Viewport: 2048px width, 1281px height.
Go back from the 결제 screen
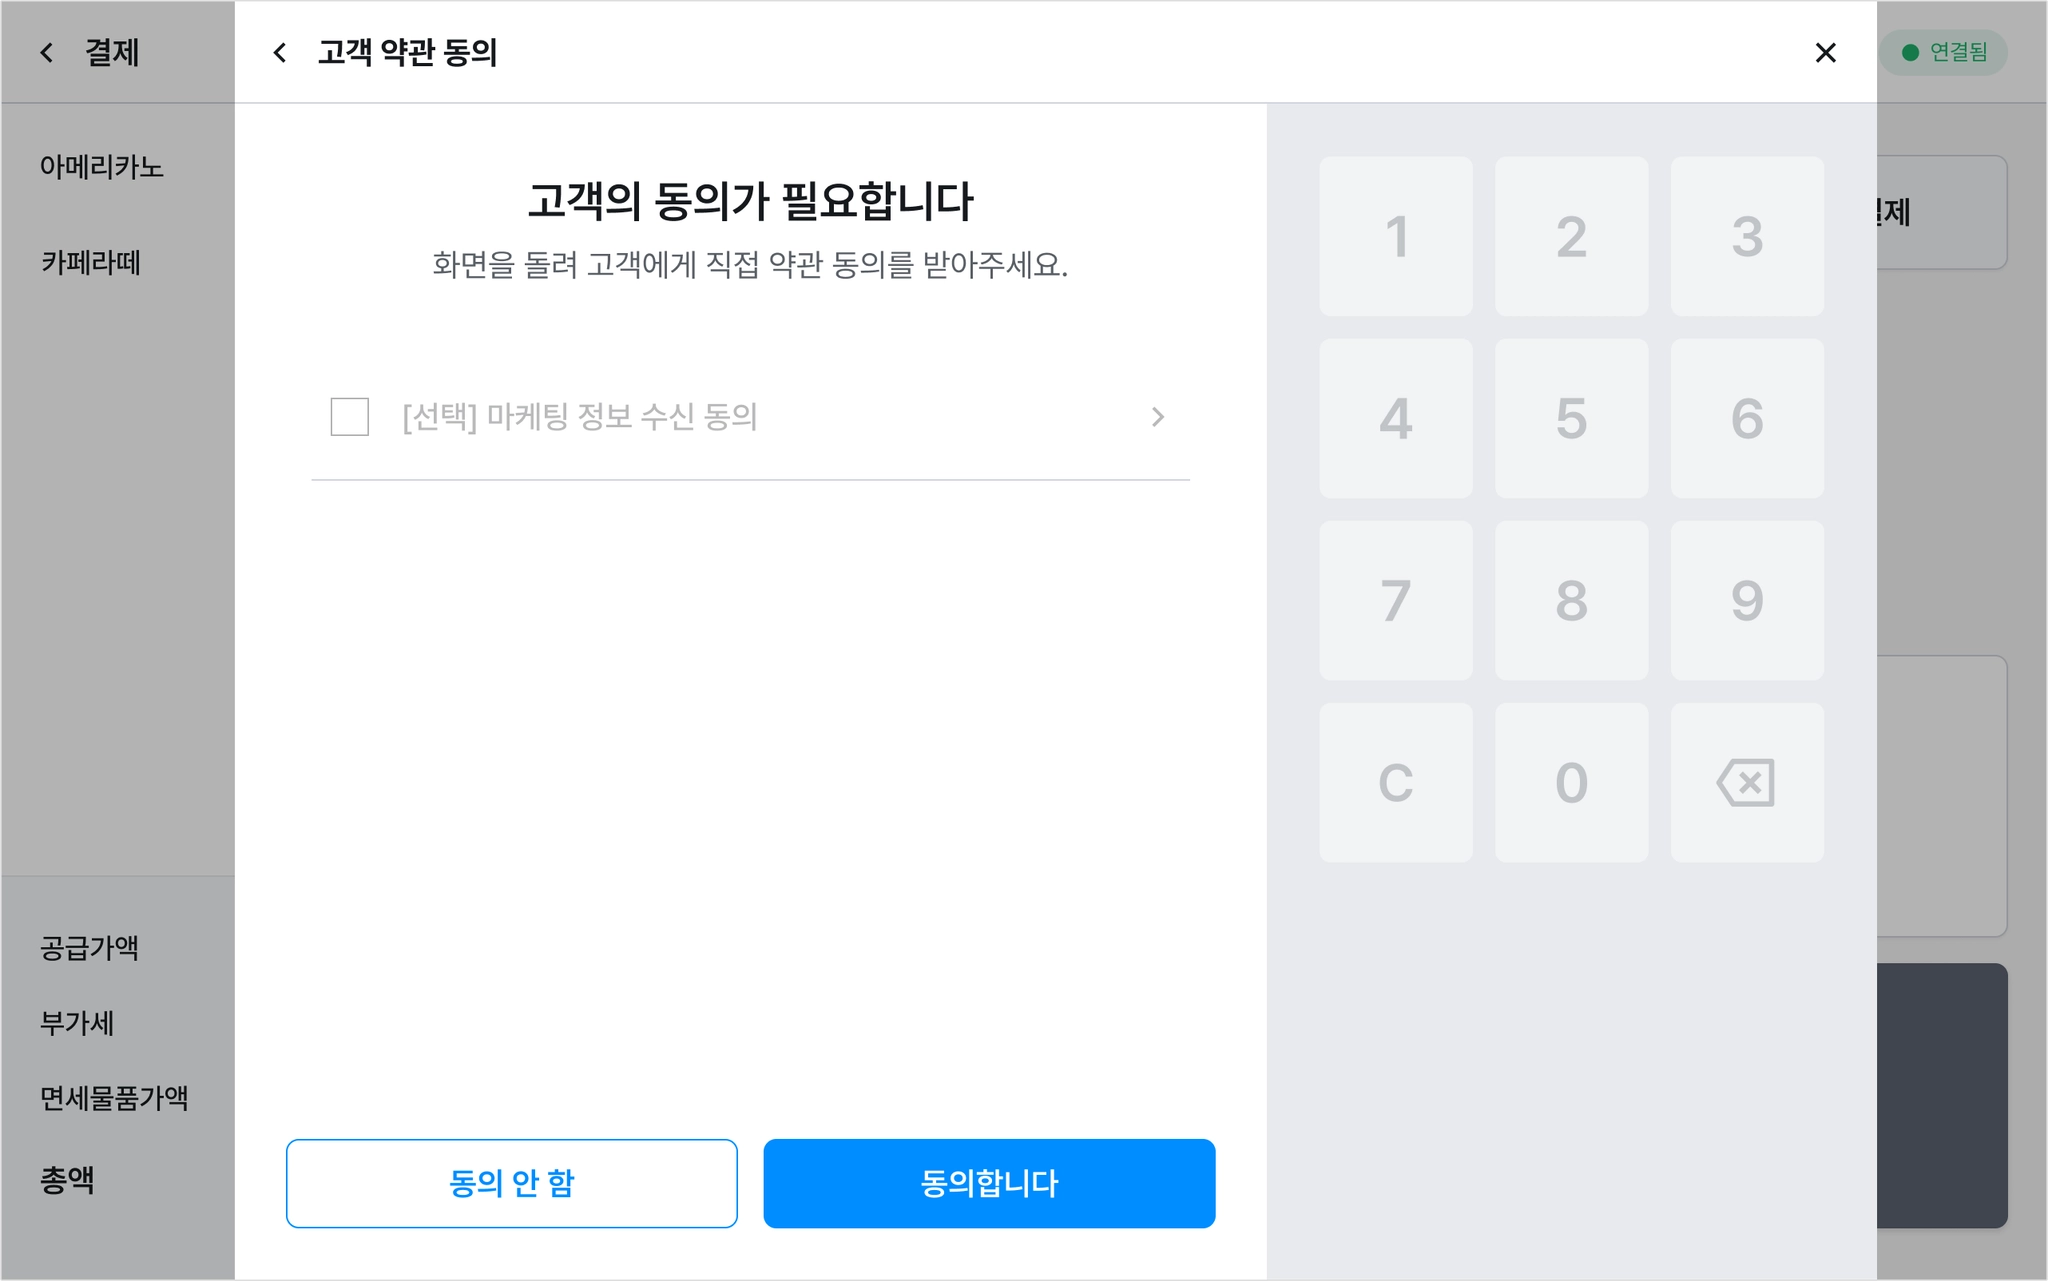click(47, 52)
